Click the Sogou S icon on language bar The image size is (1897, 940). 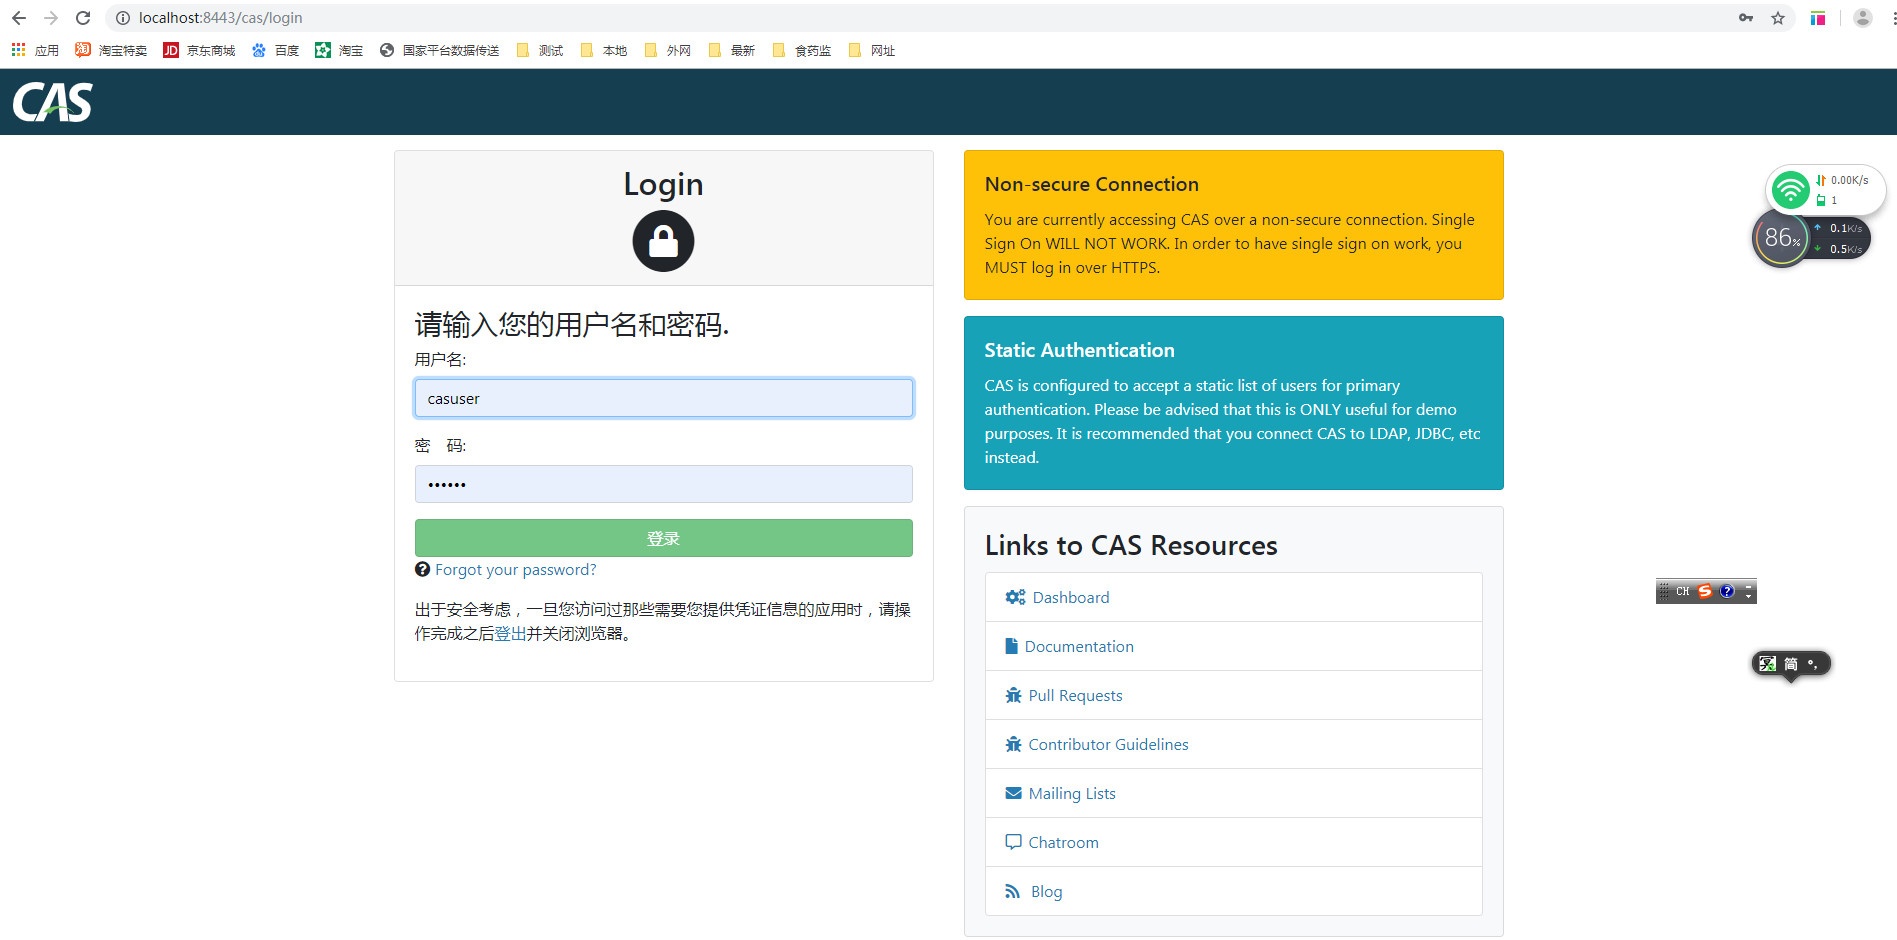pyautogui.click(x=1705, y=591)
